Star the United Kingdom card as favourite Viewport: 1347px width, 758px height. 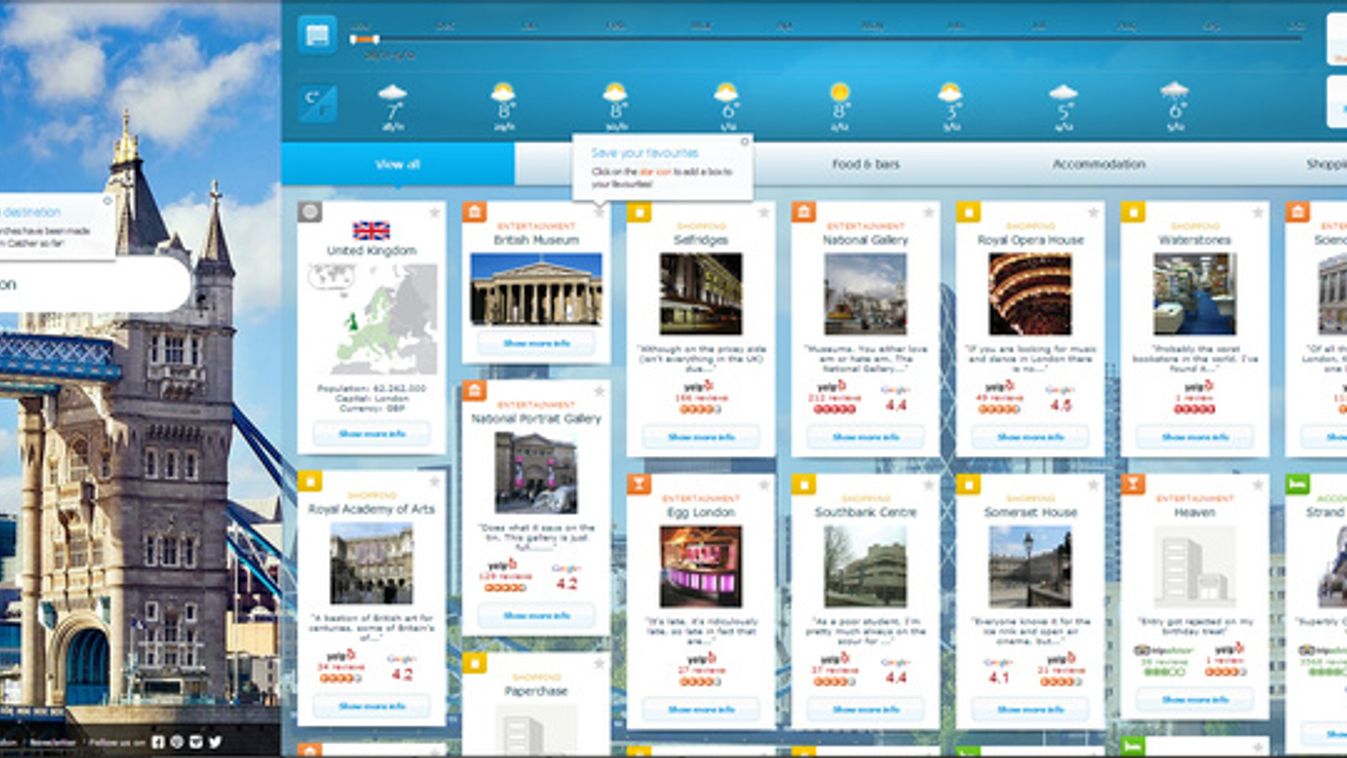click(434, 212)
